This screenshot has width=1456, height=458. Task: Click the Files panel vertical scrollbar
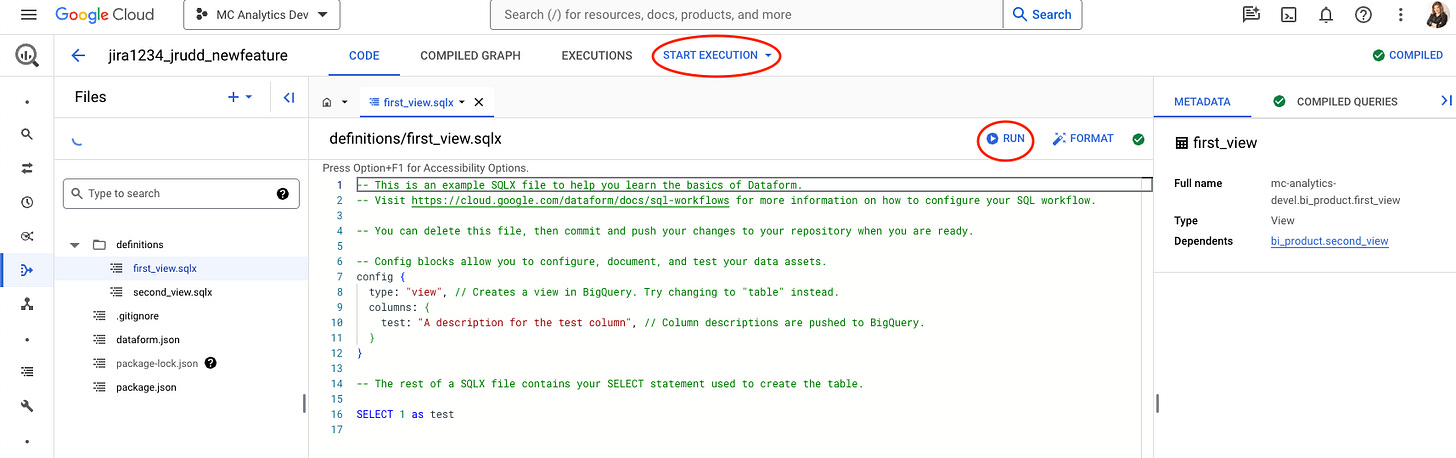[304, 403]
